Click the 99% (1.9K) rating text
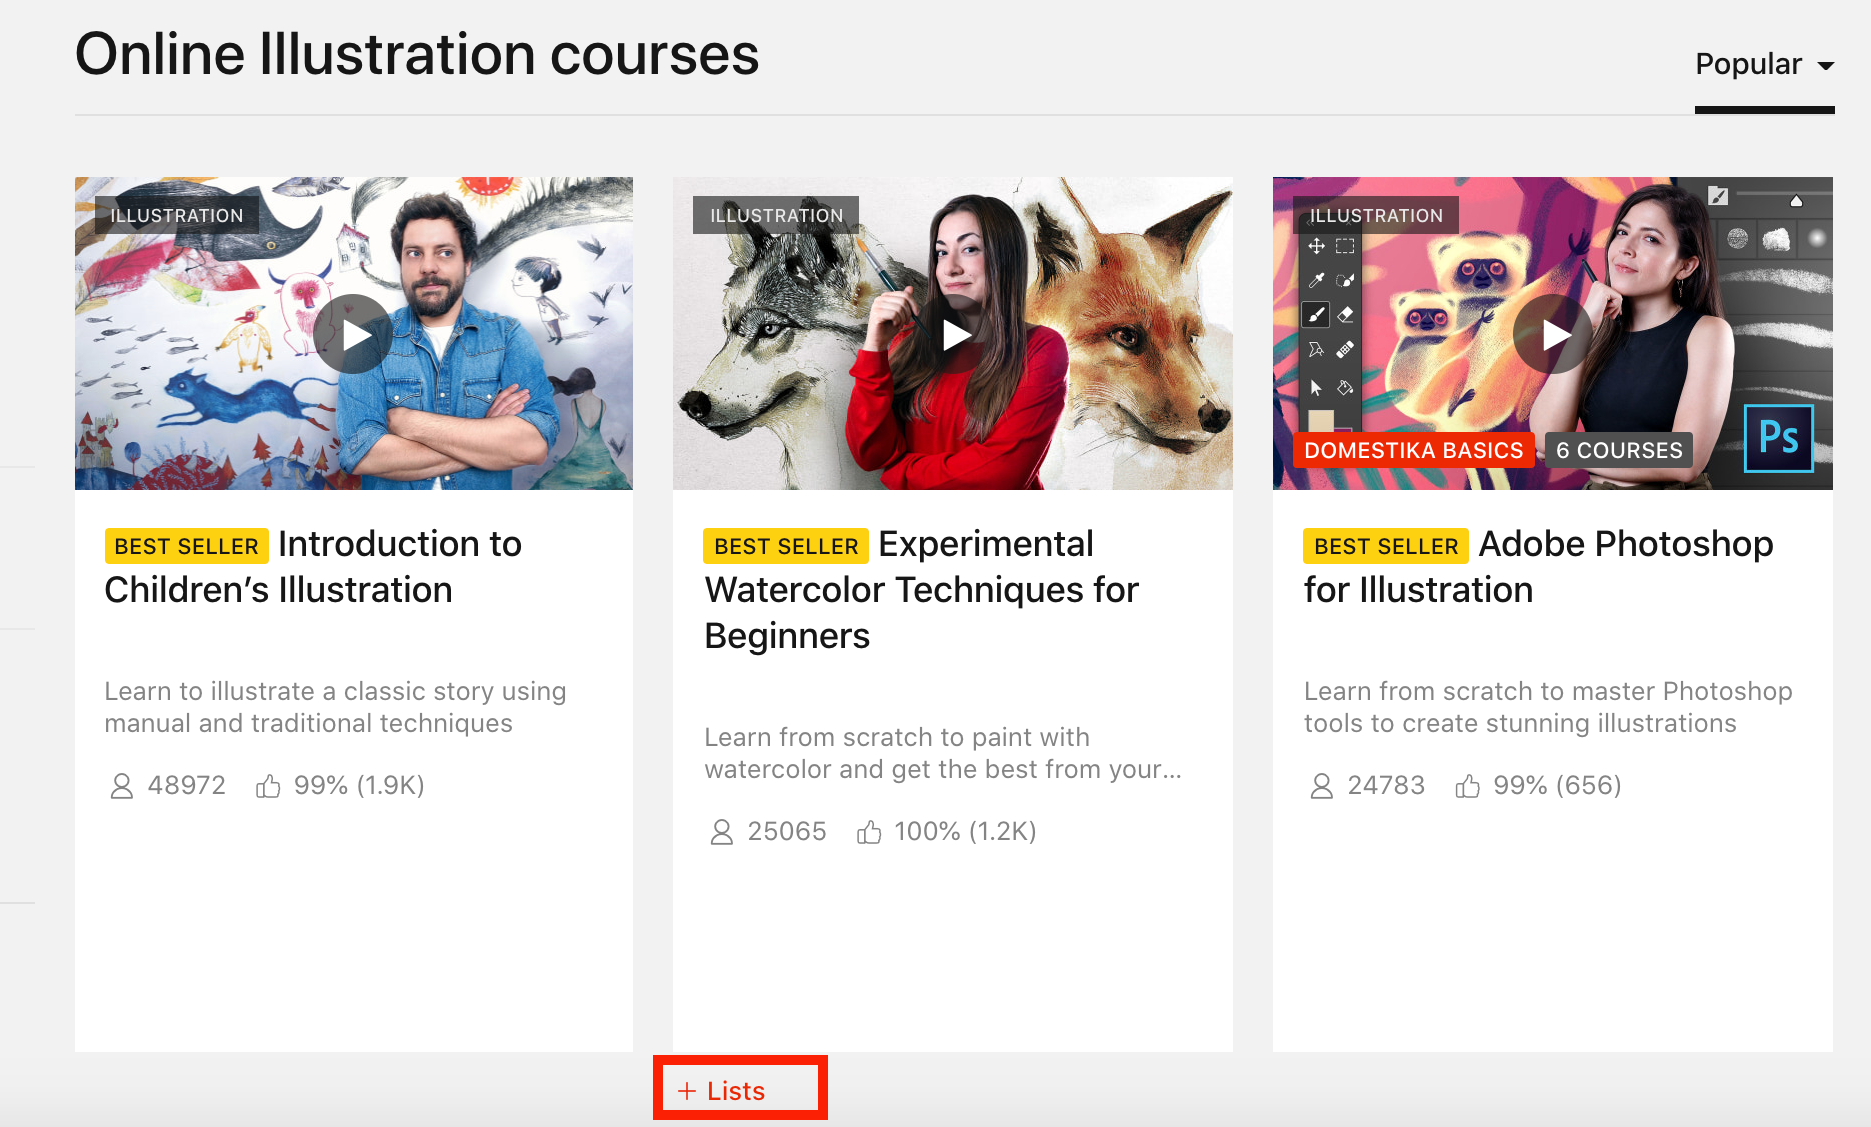The width and height of the screenshot is (1871, 1127). (359, 785)
